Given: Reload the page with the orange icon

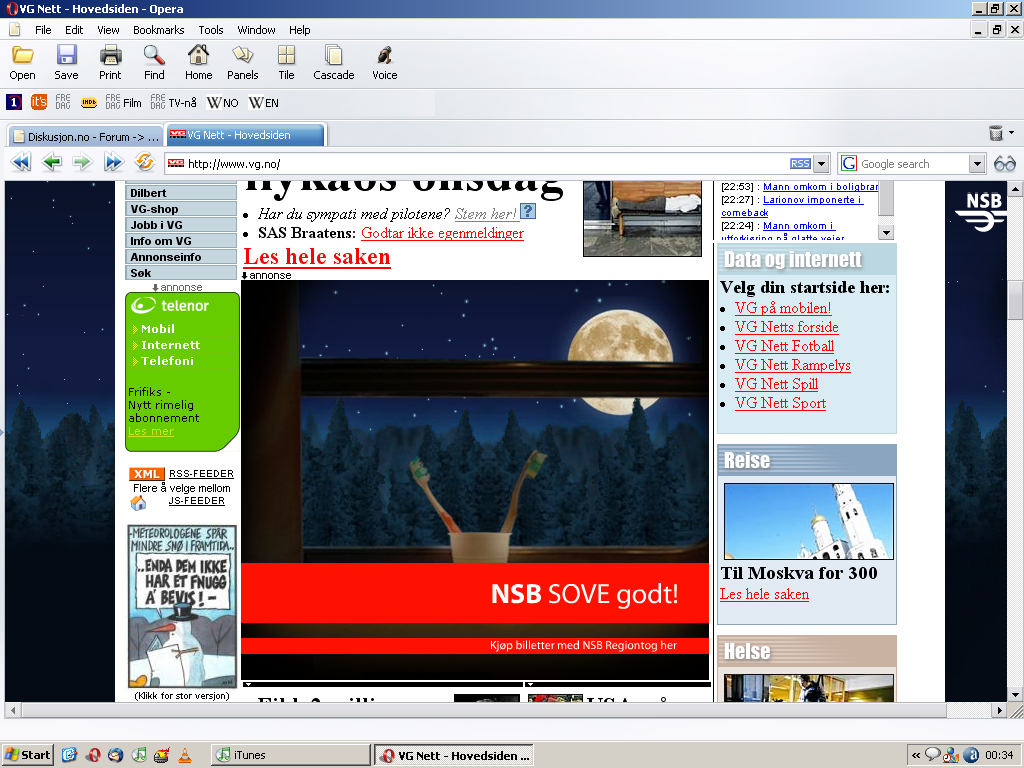Looking at the screenshot, I should click(x=144, y=161).
